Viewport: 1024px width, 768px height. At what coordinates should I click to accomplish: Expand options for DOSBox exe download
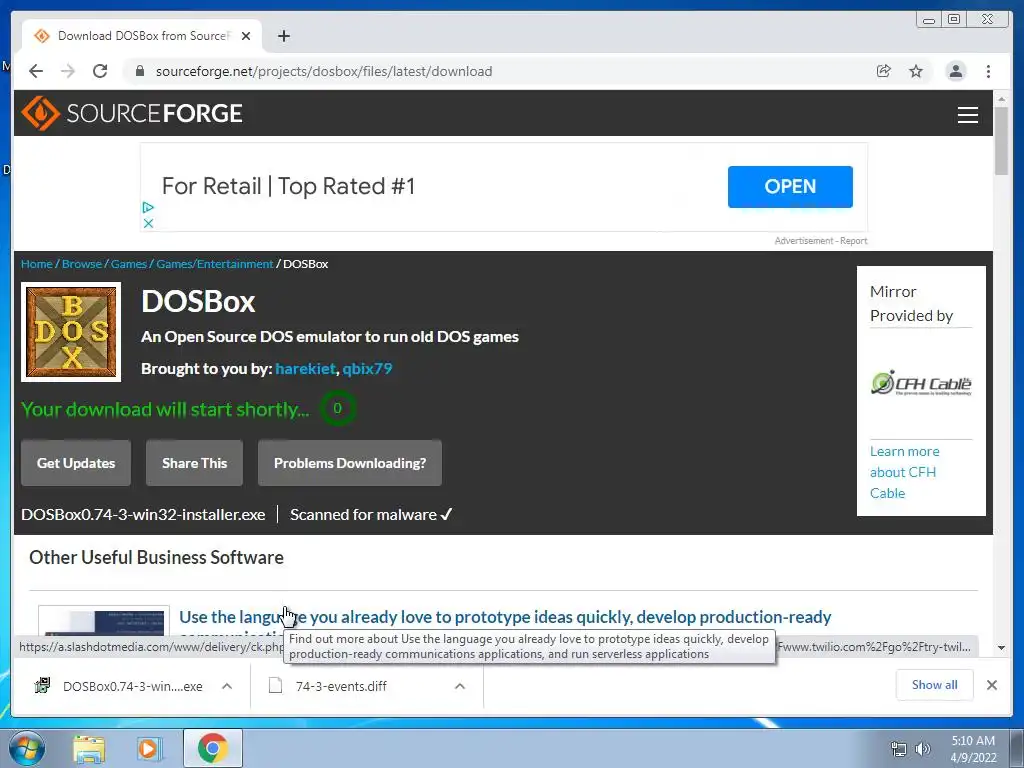coord(227,686)
